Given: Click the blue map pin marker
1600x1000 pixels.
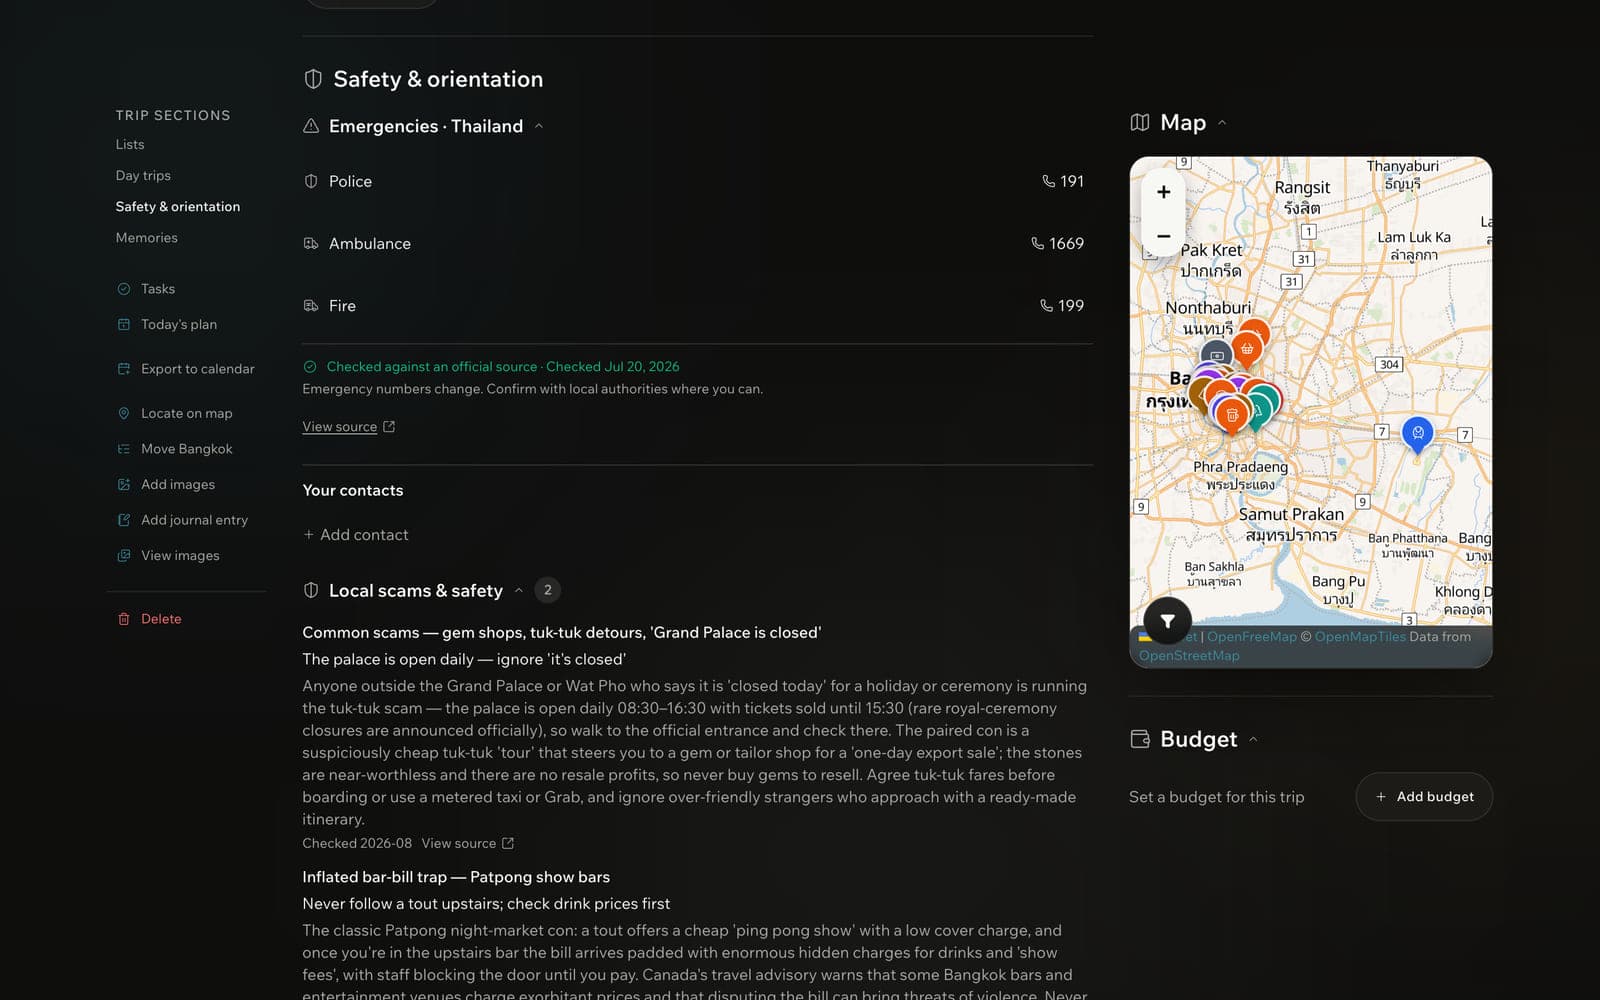Looking at the screenshot, I should pyautogui.click(x=1417, y=434).
